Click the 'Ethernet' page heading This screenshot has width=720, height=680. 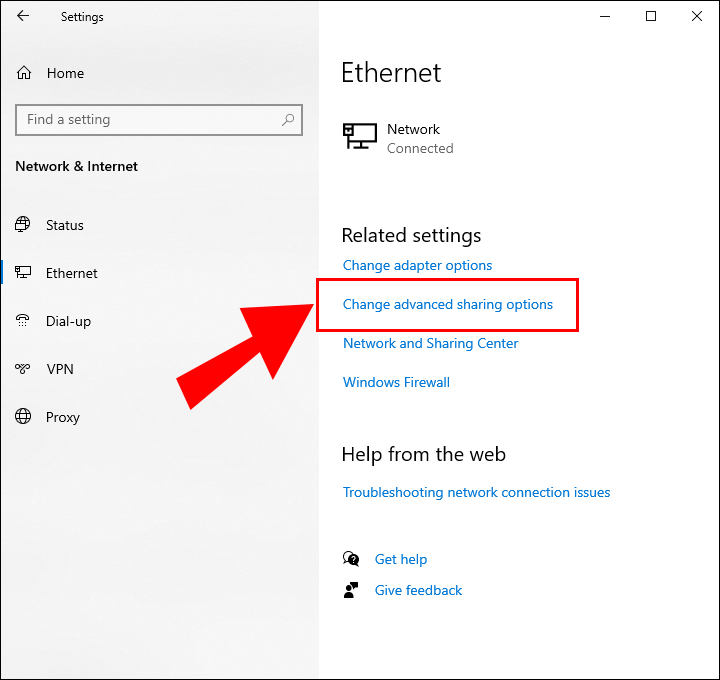pyautogui.click(x=391, y=73)
